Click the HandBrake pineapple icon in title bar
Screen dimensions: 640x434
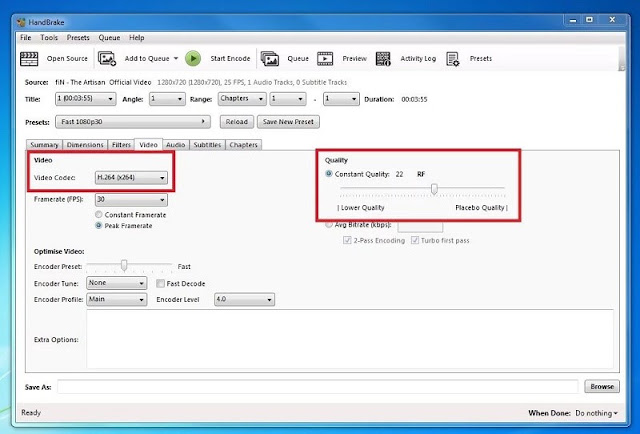point(21,22)
